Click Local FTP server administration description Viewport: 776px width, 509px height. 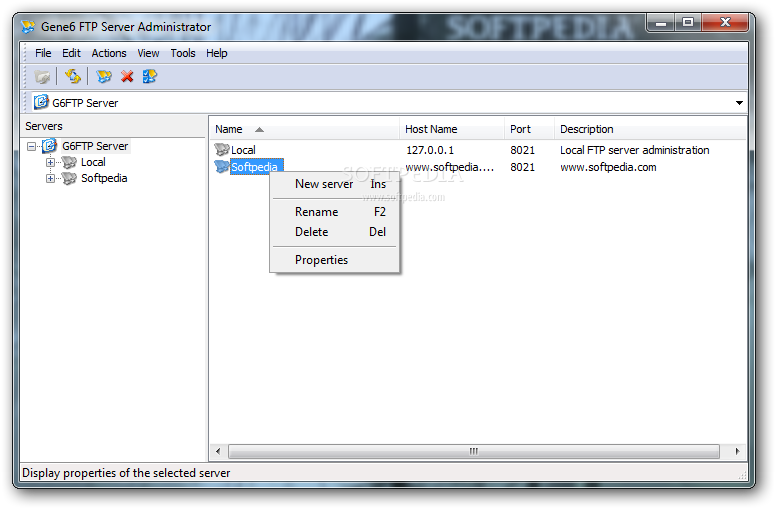(634, 150)
